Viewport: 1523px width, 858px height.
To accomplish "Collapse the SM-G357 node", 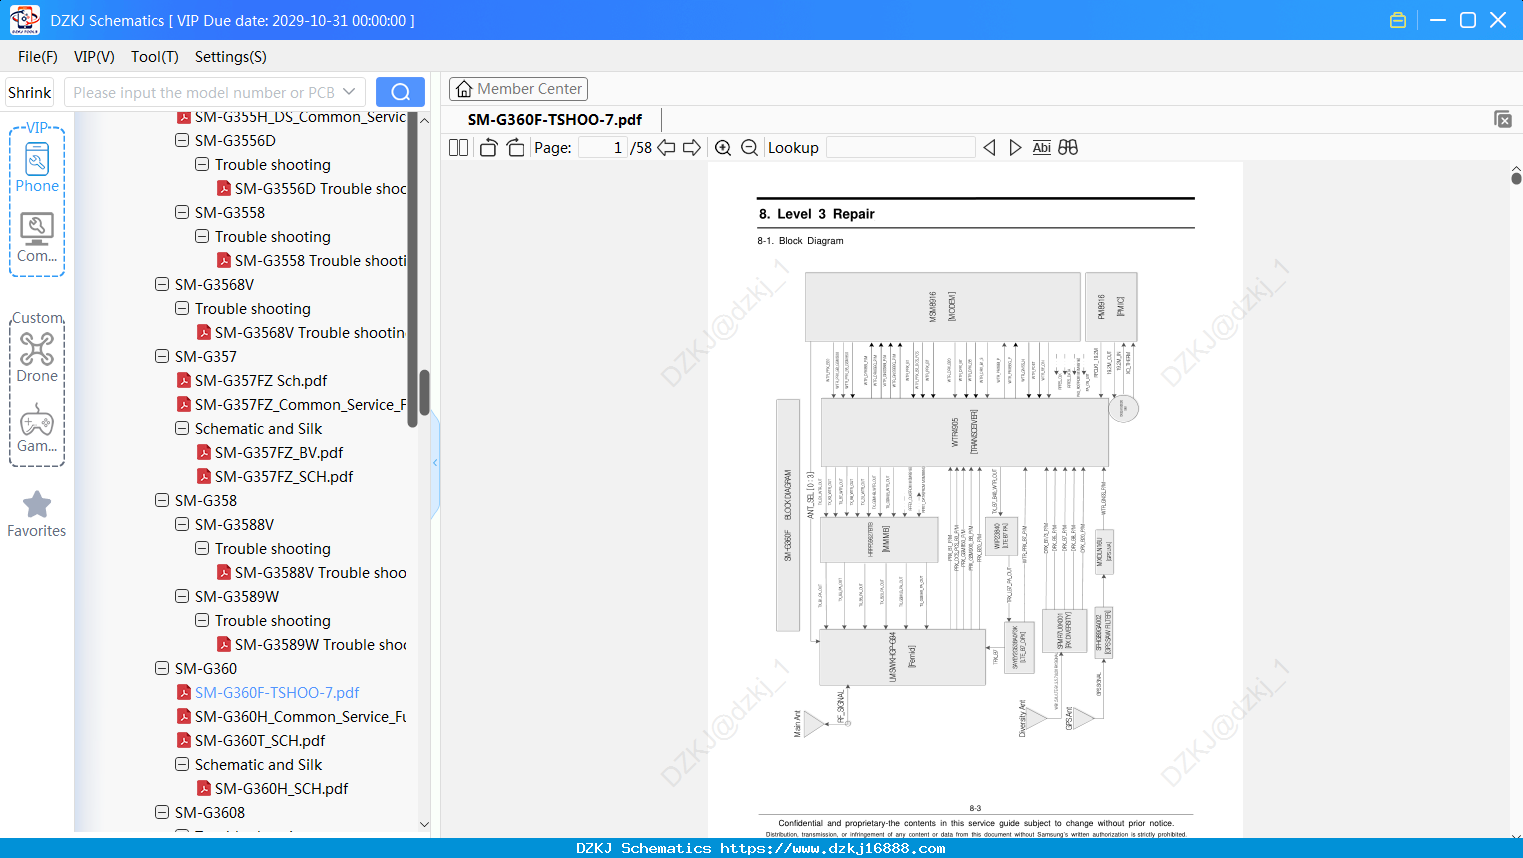I will [162, 356].
